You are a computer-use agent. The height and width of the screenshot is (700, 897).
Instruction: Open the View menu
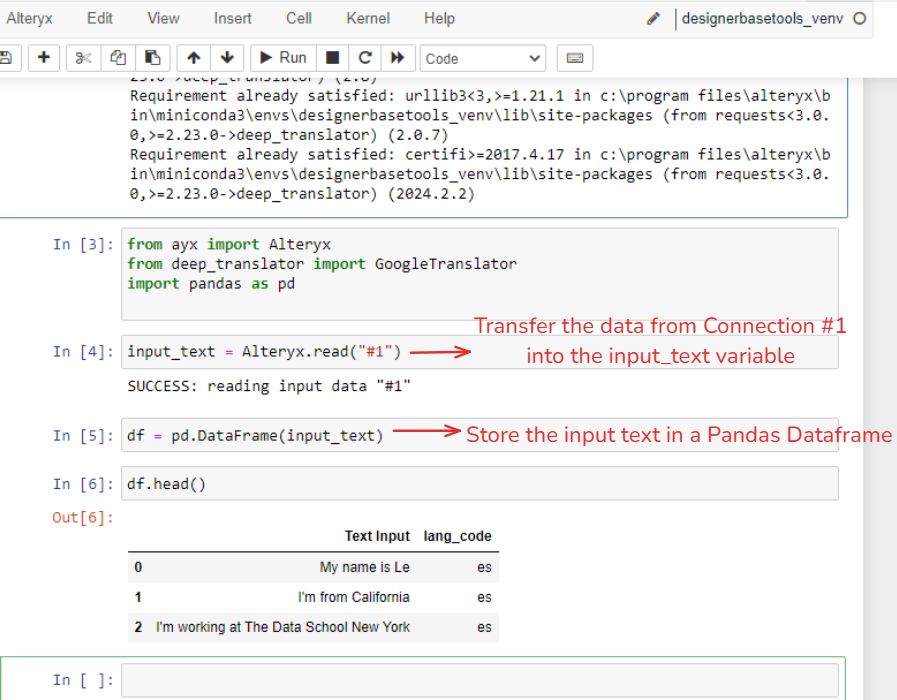point(163,19)
